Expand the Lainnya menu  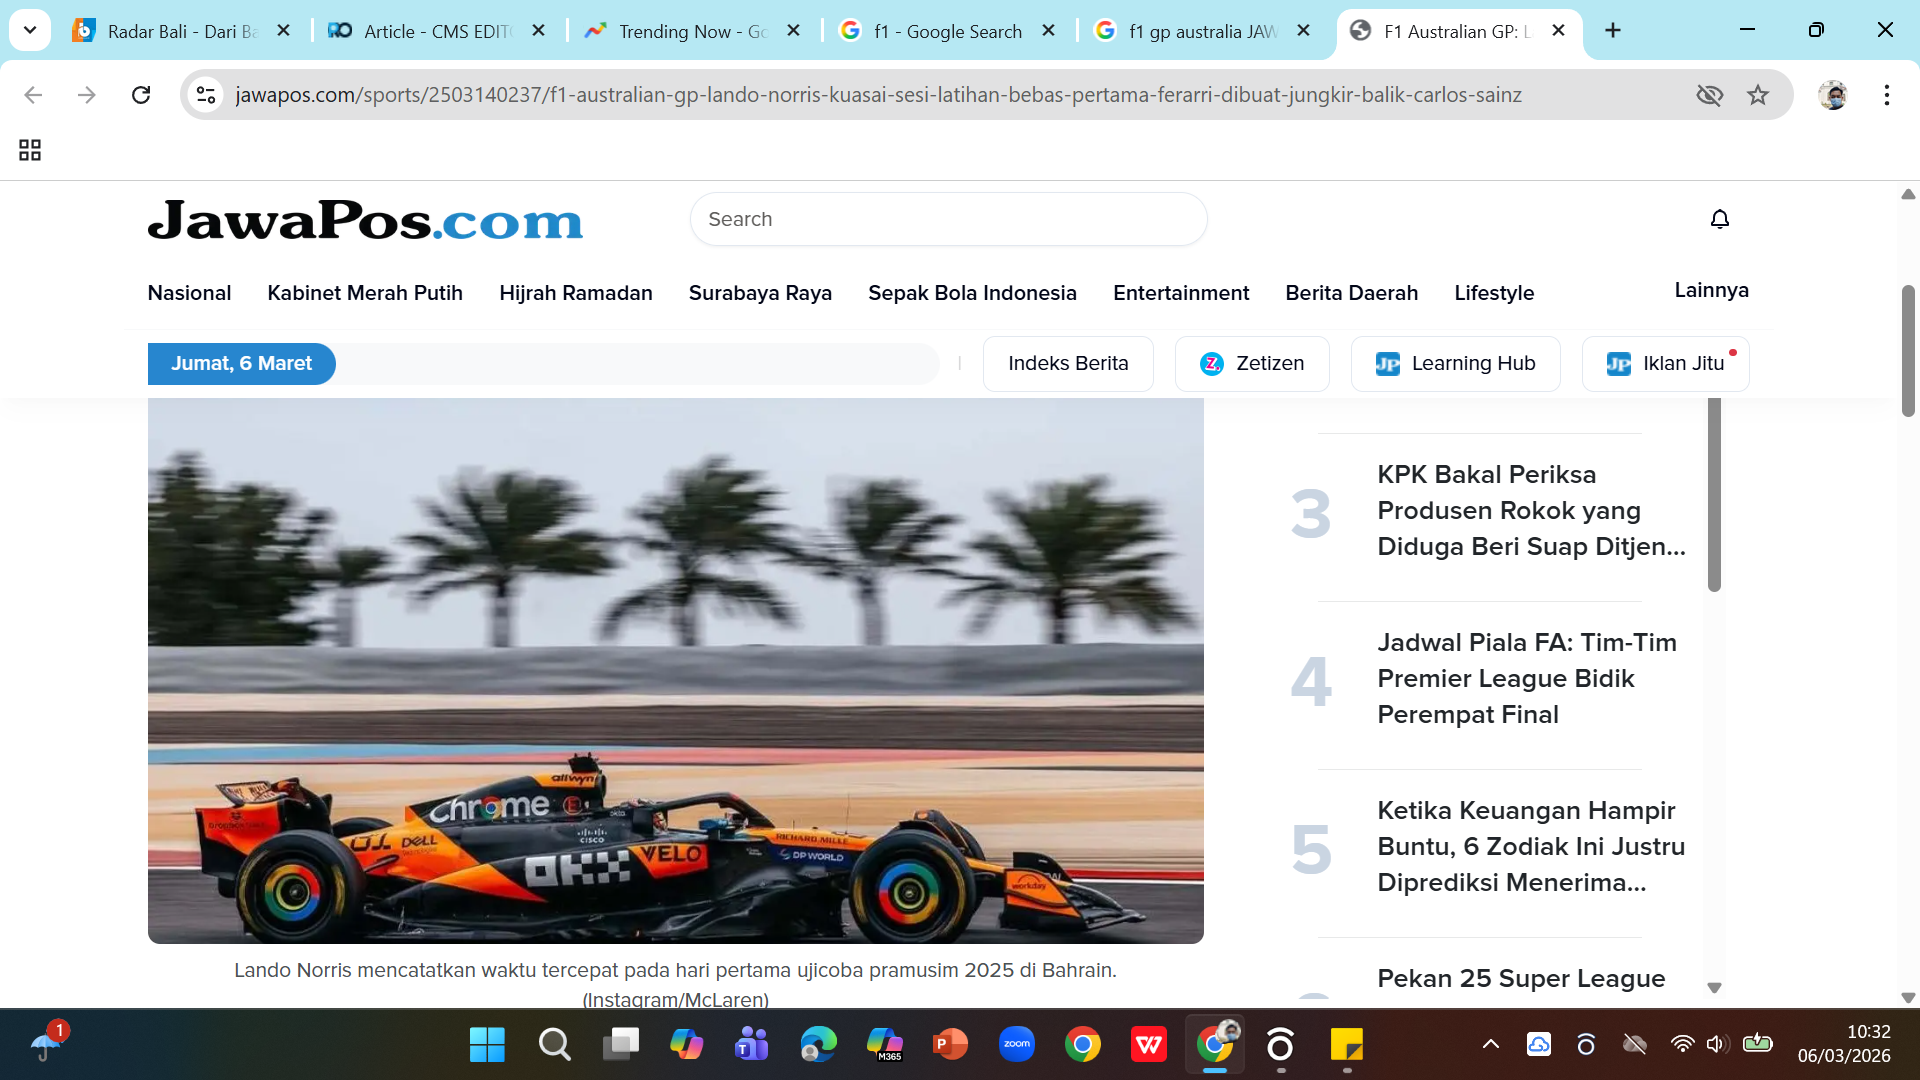[x=1711, y=290]
